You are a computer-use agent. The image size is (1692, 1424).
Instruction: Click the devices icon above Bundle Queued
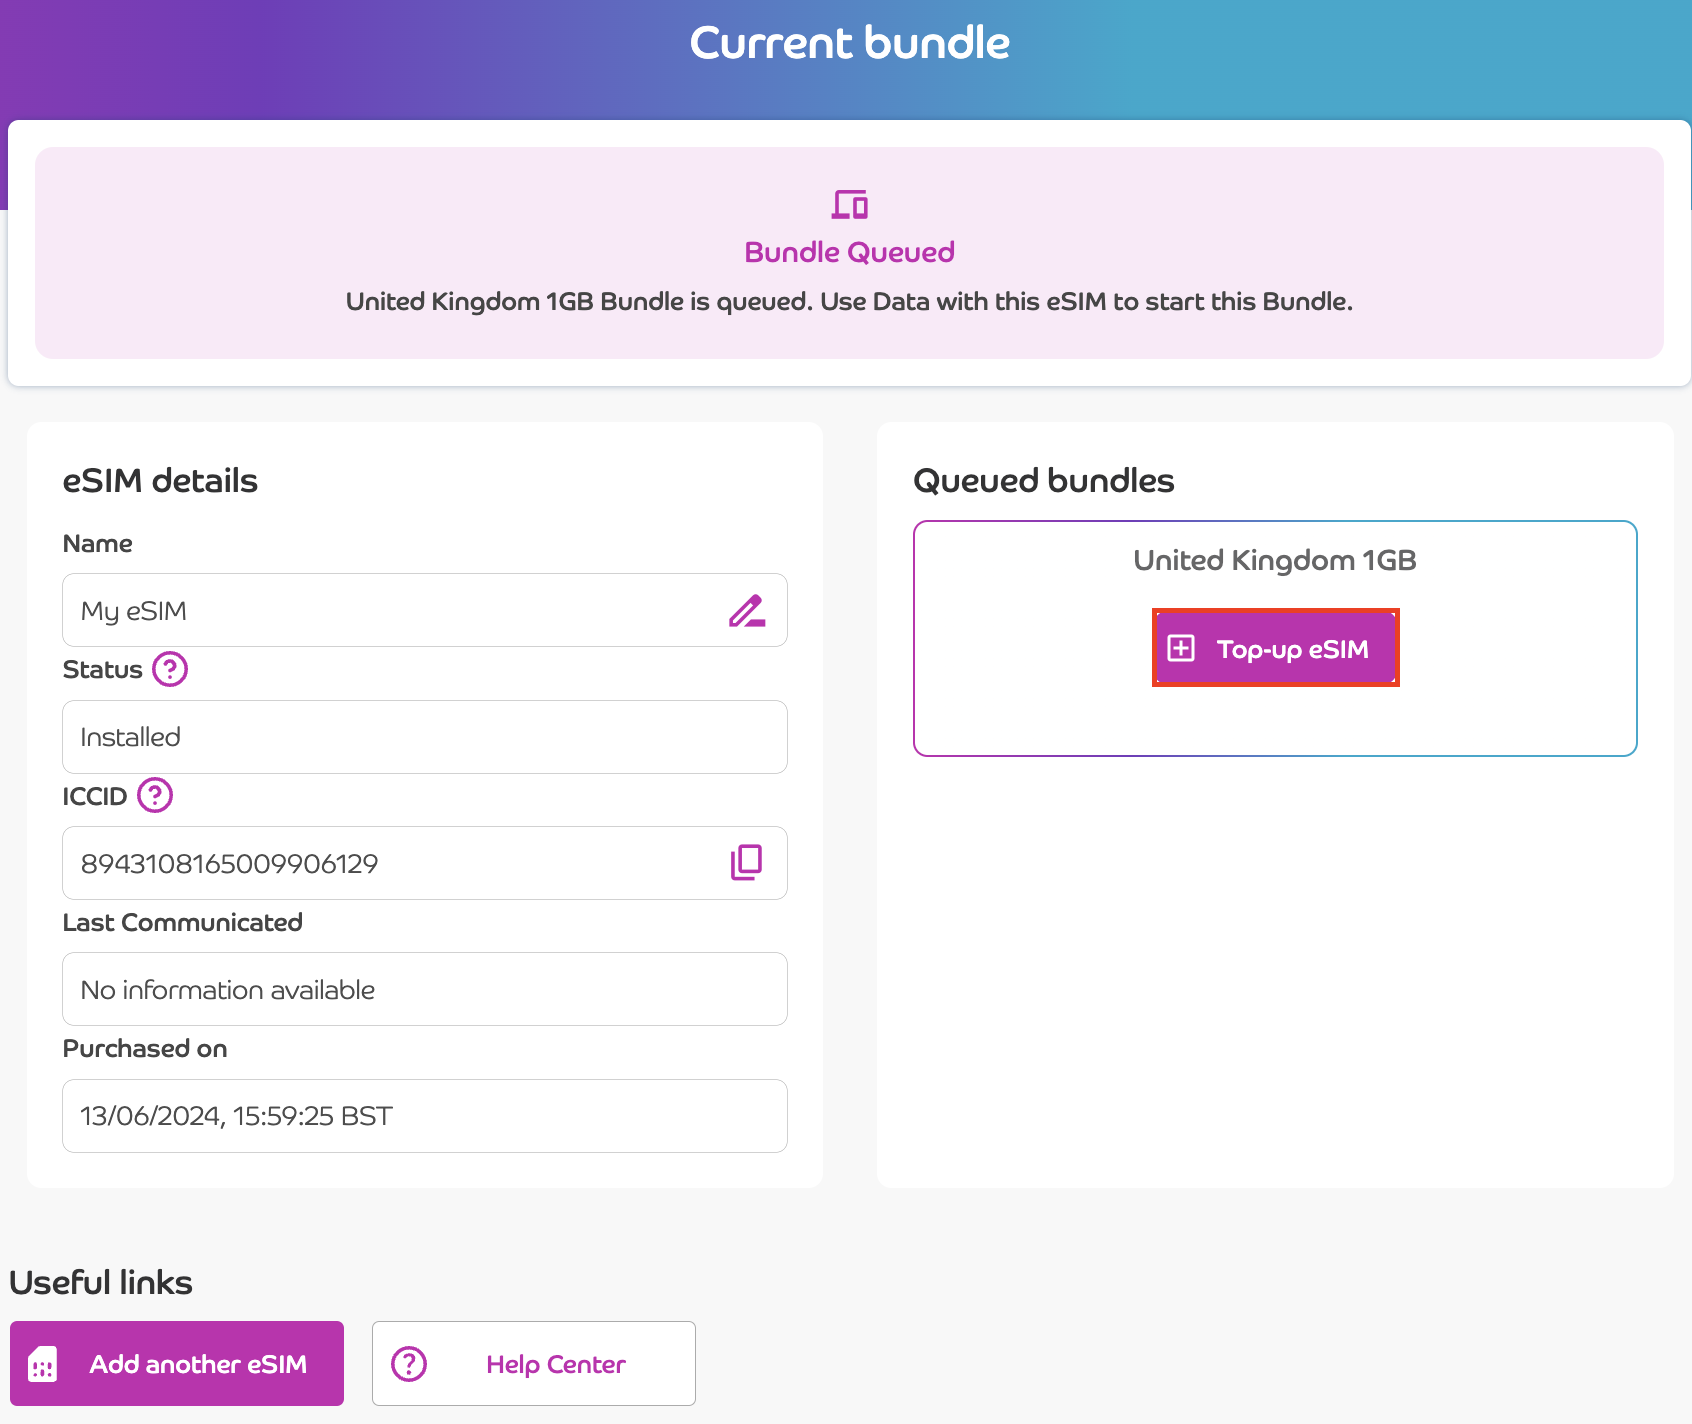(849, 204)
